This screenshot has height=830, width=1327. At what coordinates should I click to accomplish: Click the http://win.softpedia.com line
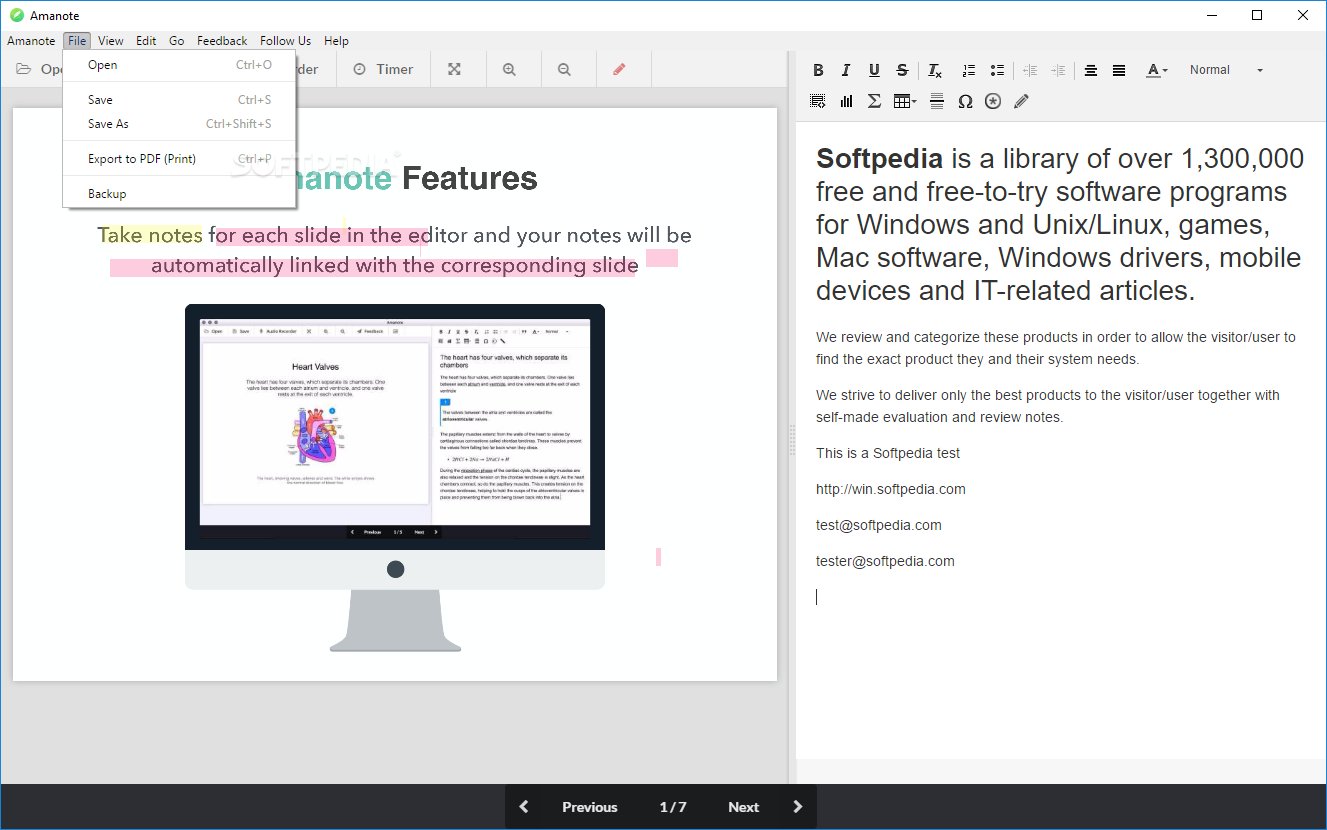tap(891, 489)
